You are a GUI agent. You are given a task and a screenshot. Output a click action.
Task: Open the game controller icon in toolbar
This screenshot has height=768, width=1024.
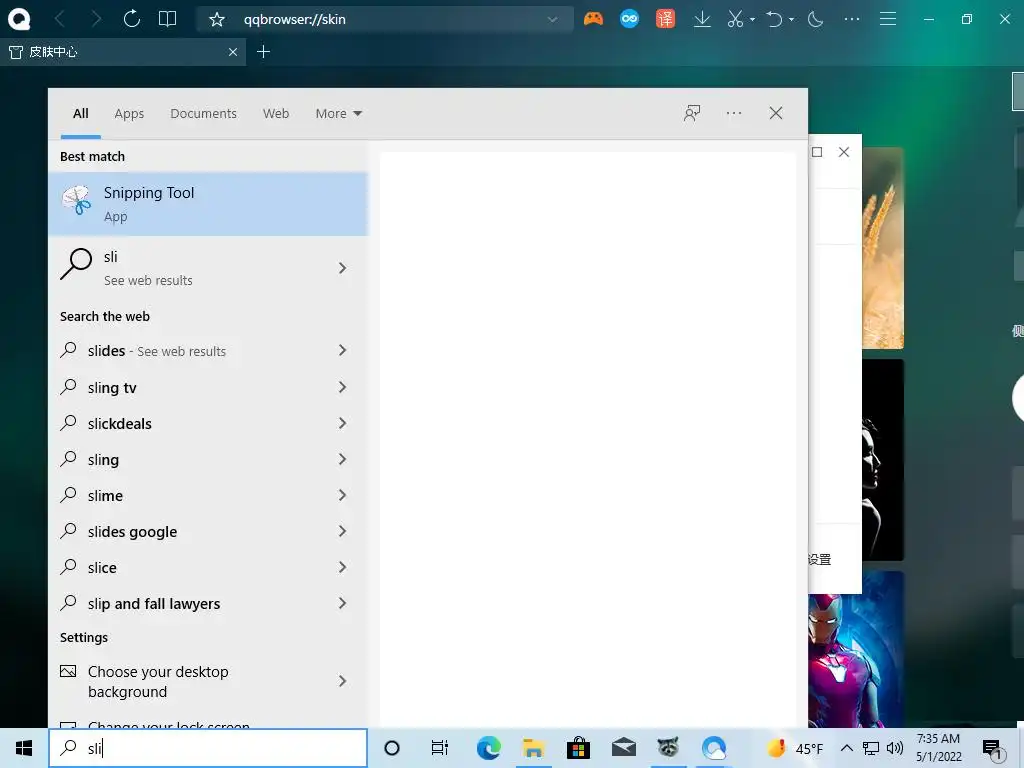[593, 19]
